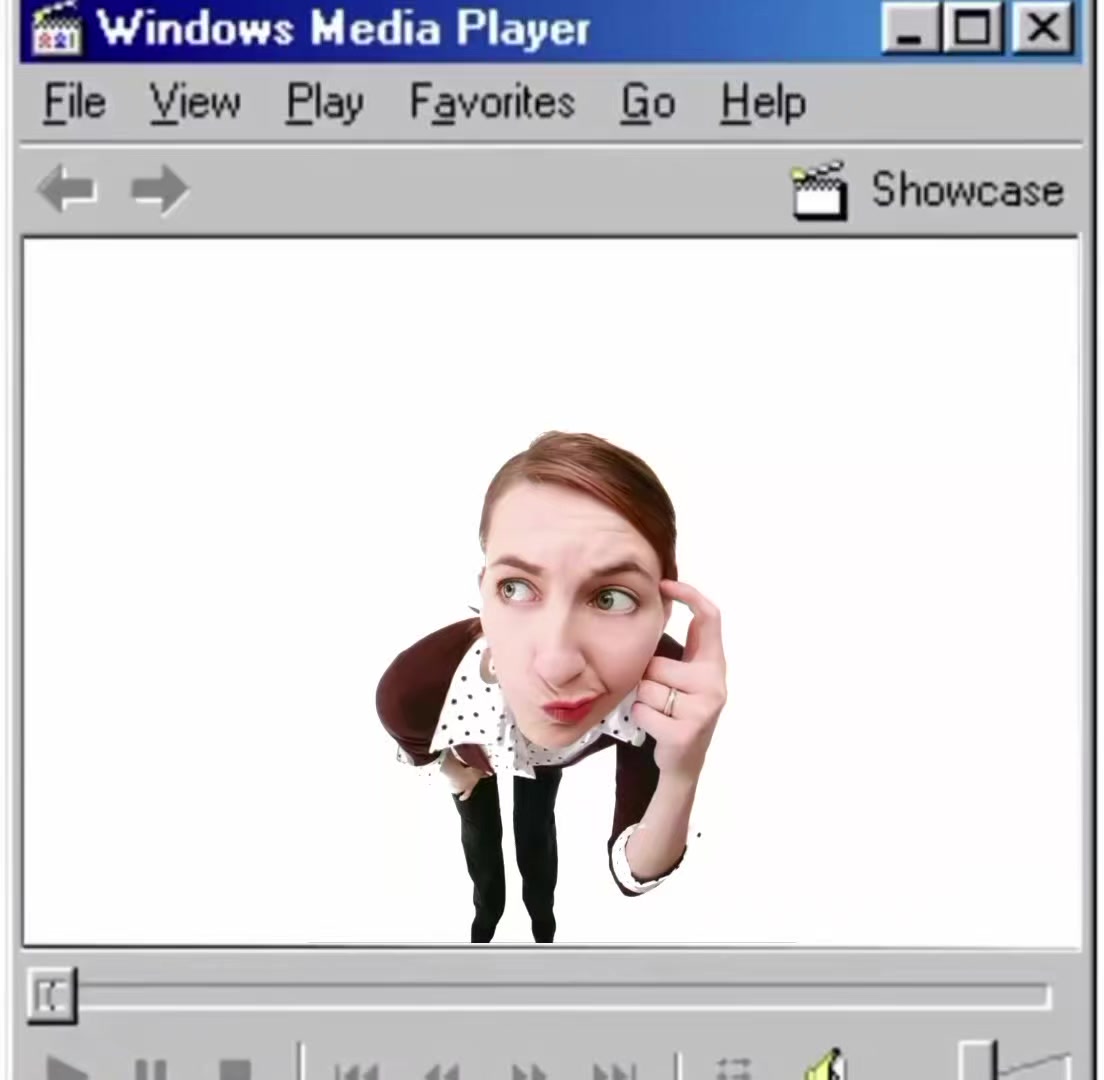Mute audio with the speaker icon

(825, 1065)
